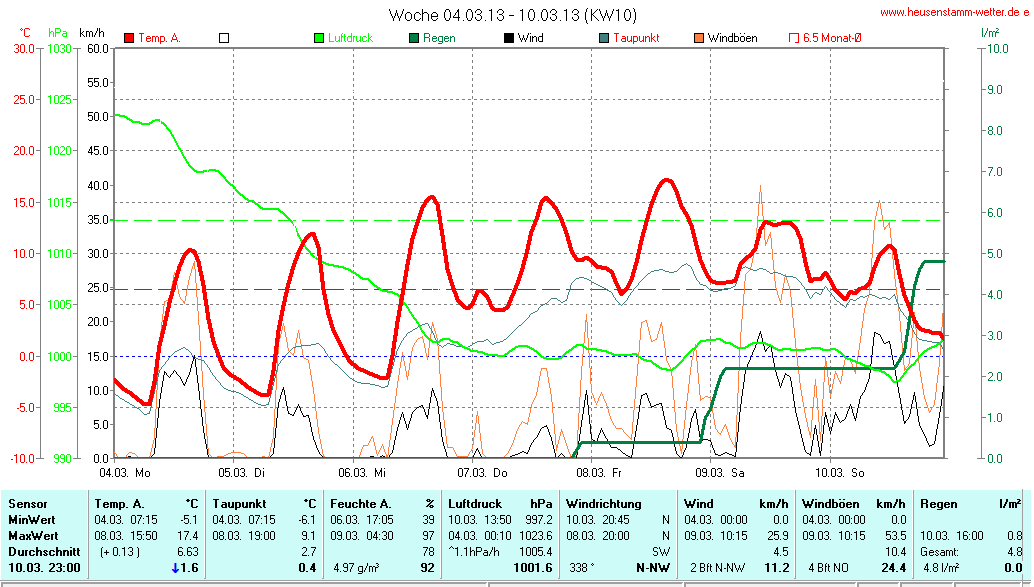Click the chart title Woche 04.03.13 - 10.03.13
The height and width of the screenshot is (587, 1034).
click(512, 15)
